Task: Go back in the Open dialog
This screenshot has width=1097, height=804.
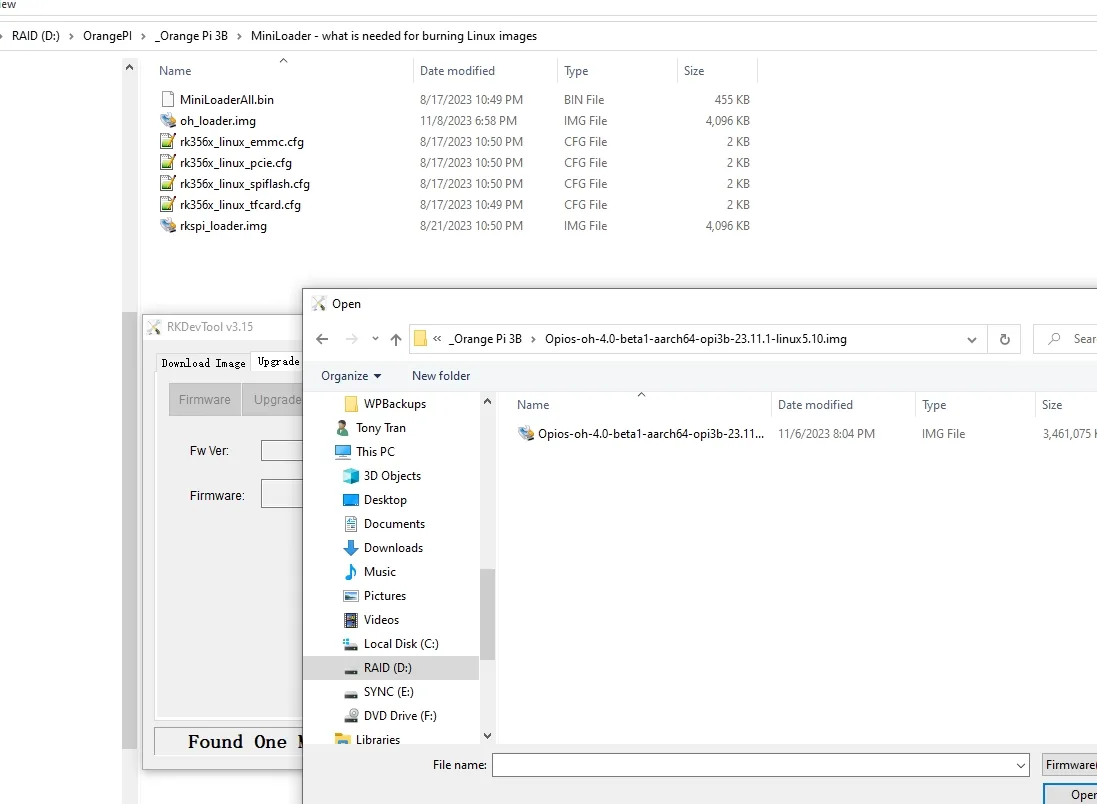Action: [x=322, y=339]
